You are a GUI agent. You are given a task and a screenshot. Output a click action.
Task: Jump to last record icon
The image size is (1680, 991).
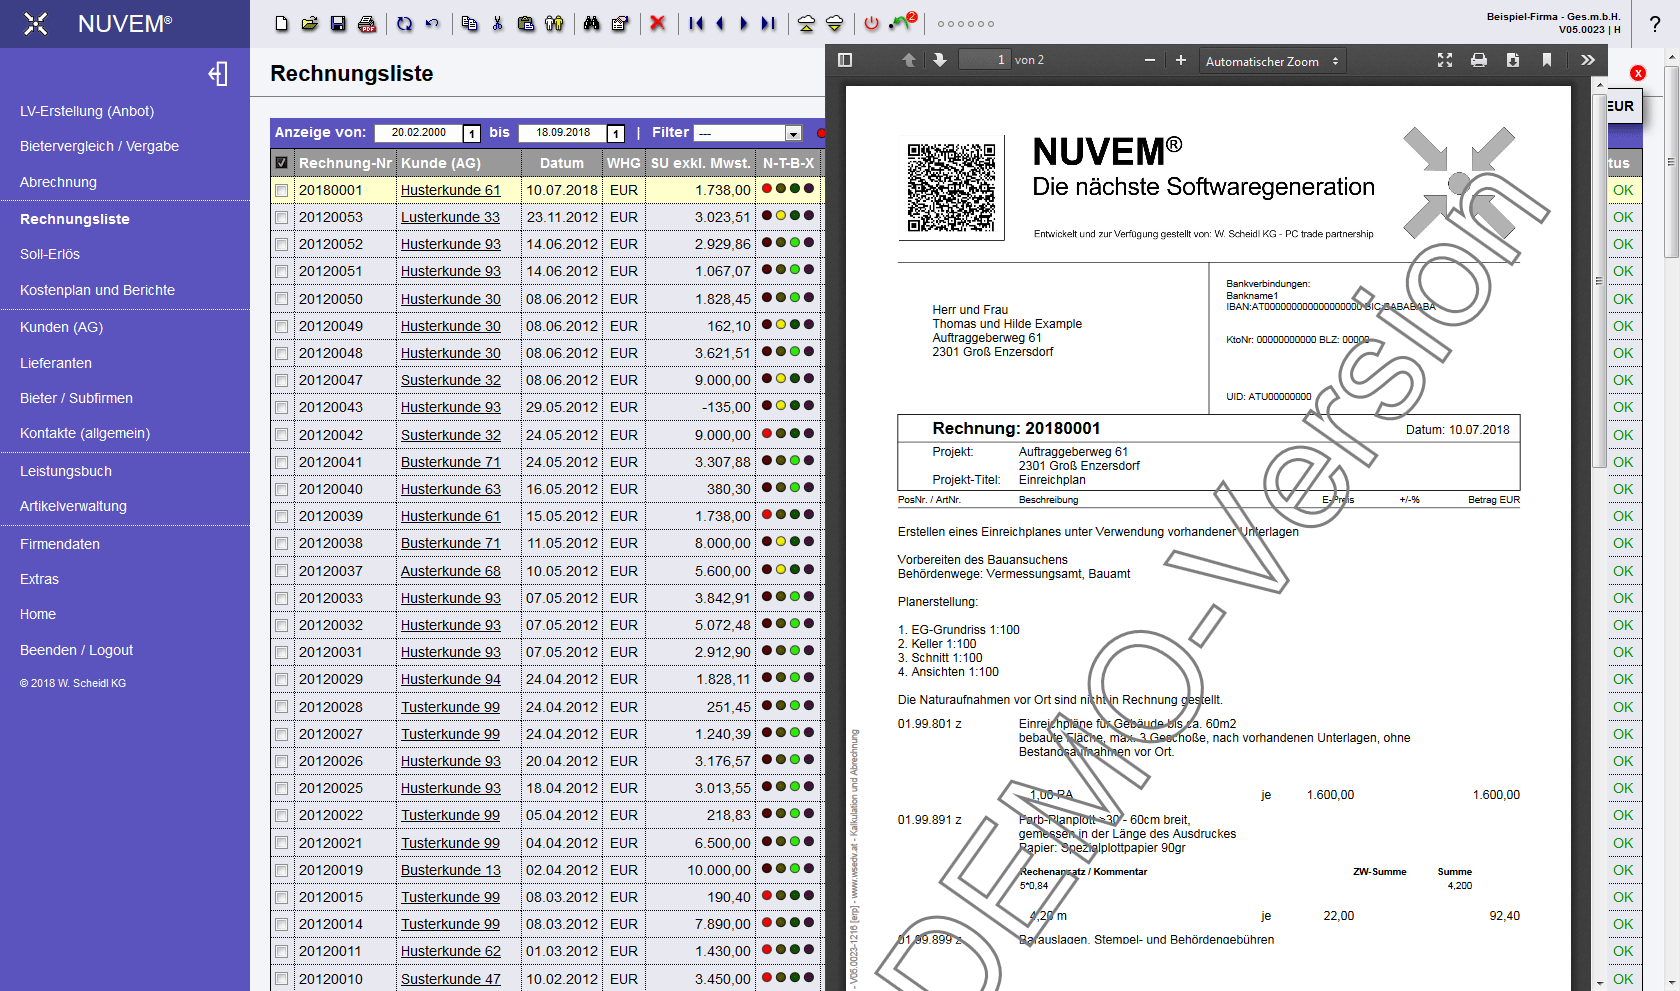click(768, 23)
